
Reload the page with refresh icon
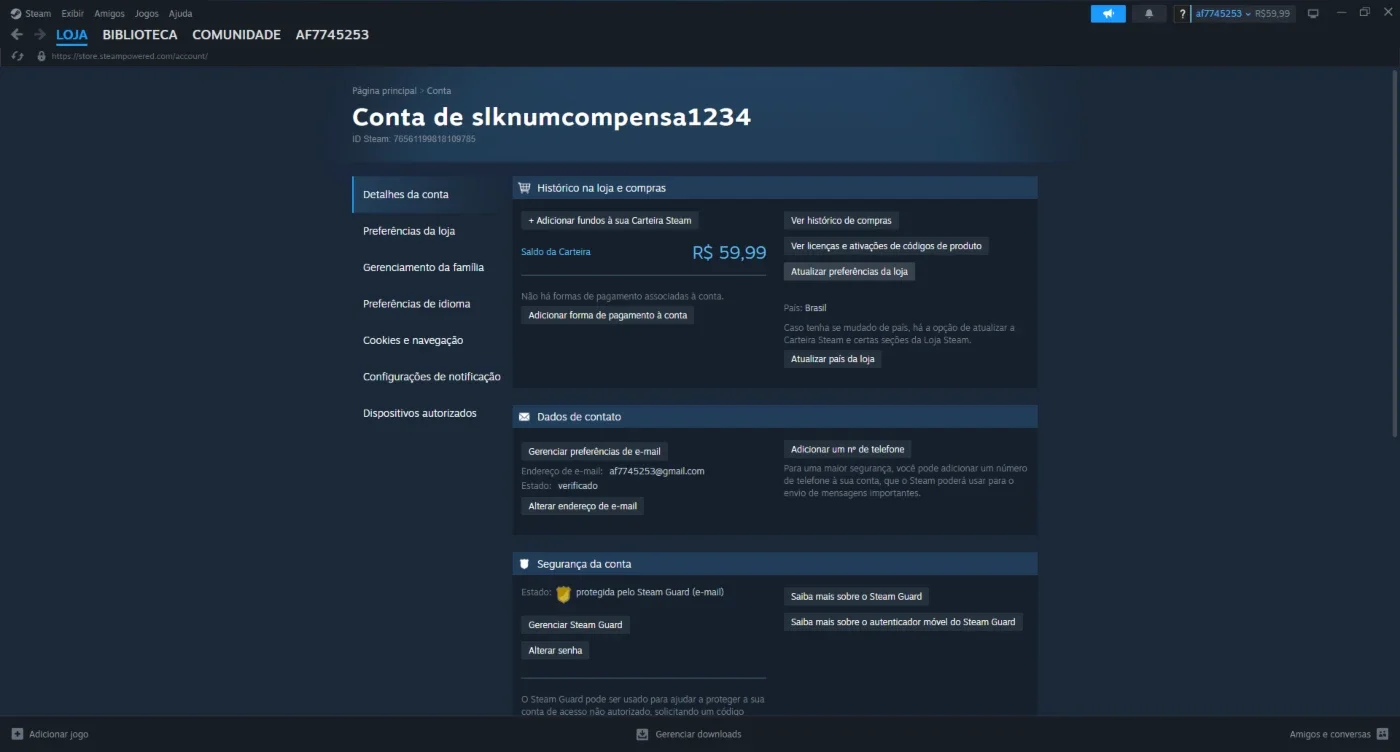point(17,56)
